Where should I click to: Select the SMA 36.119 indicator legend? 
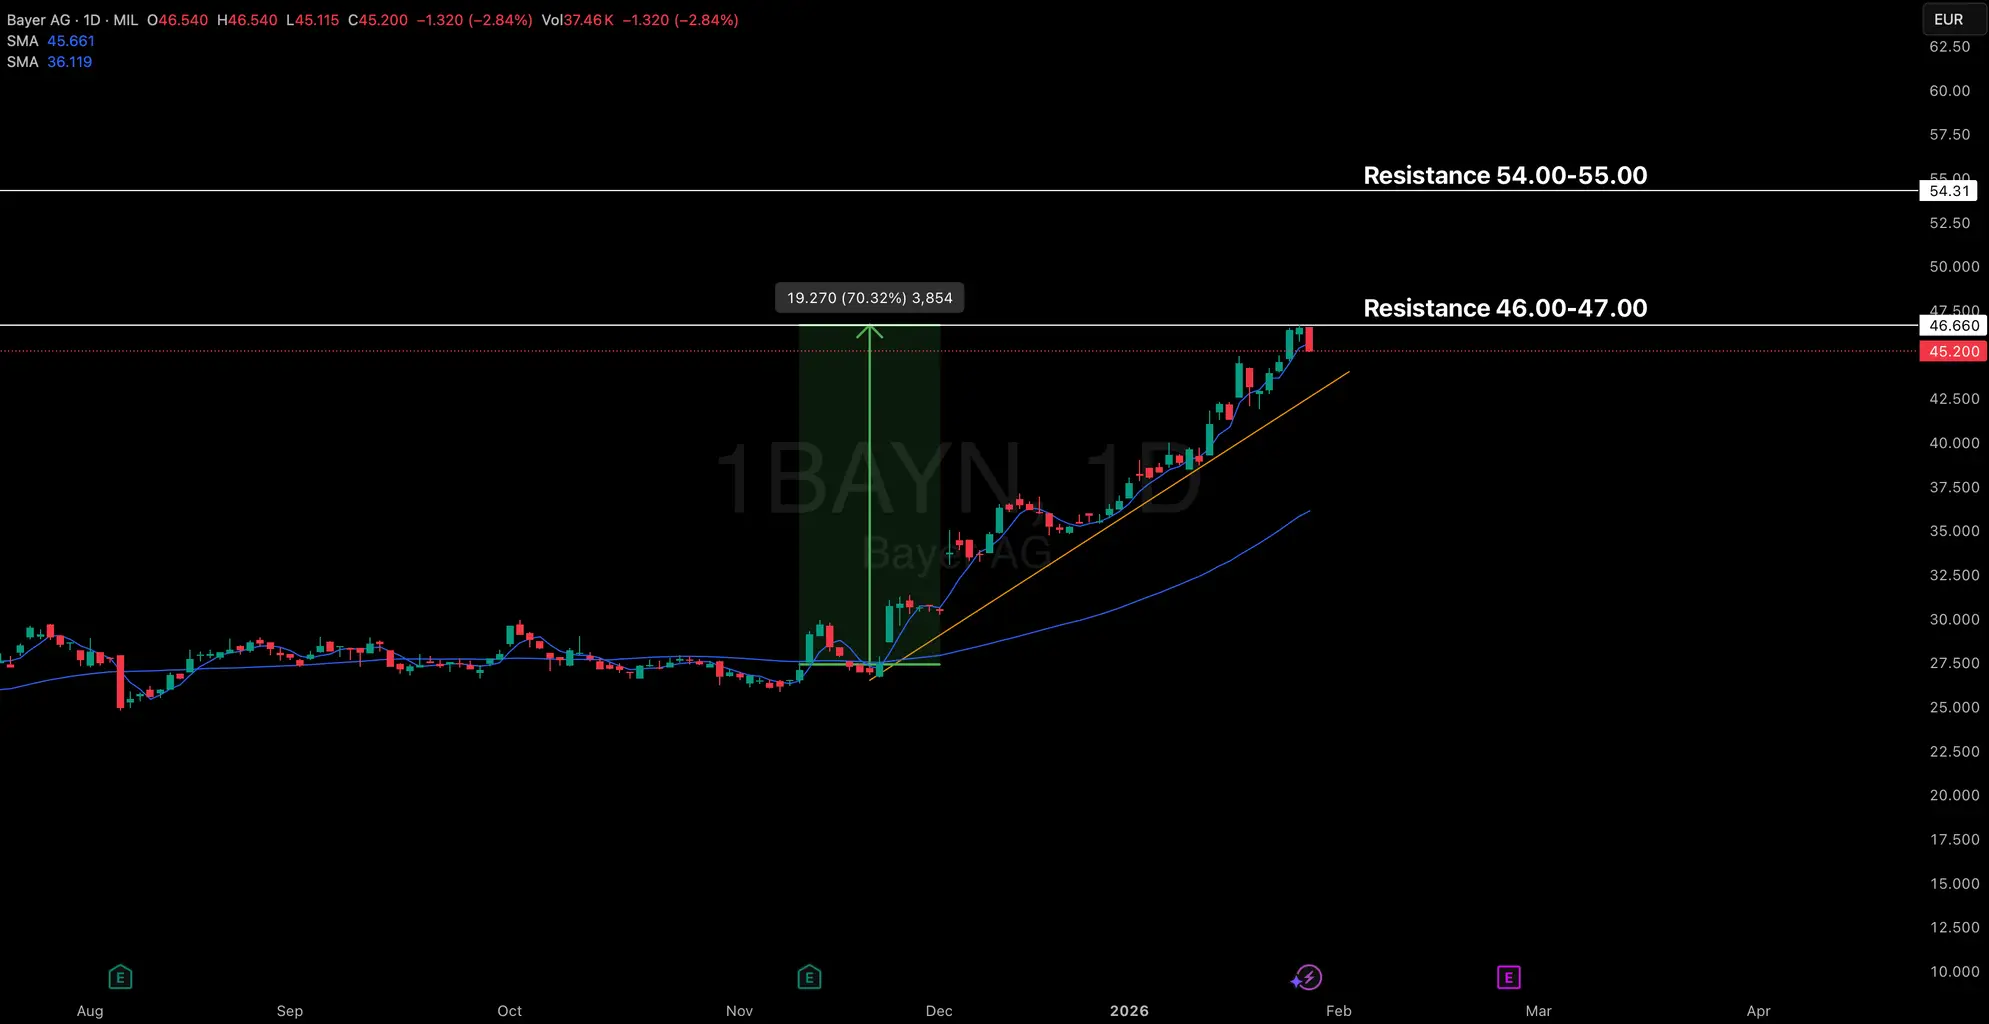pos(50,62)
